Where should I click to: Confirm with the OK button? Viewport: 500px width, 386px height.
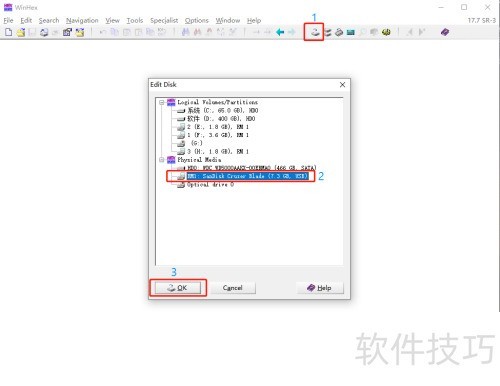point(178,288)
